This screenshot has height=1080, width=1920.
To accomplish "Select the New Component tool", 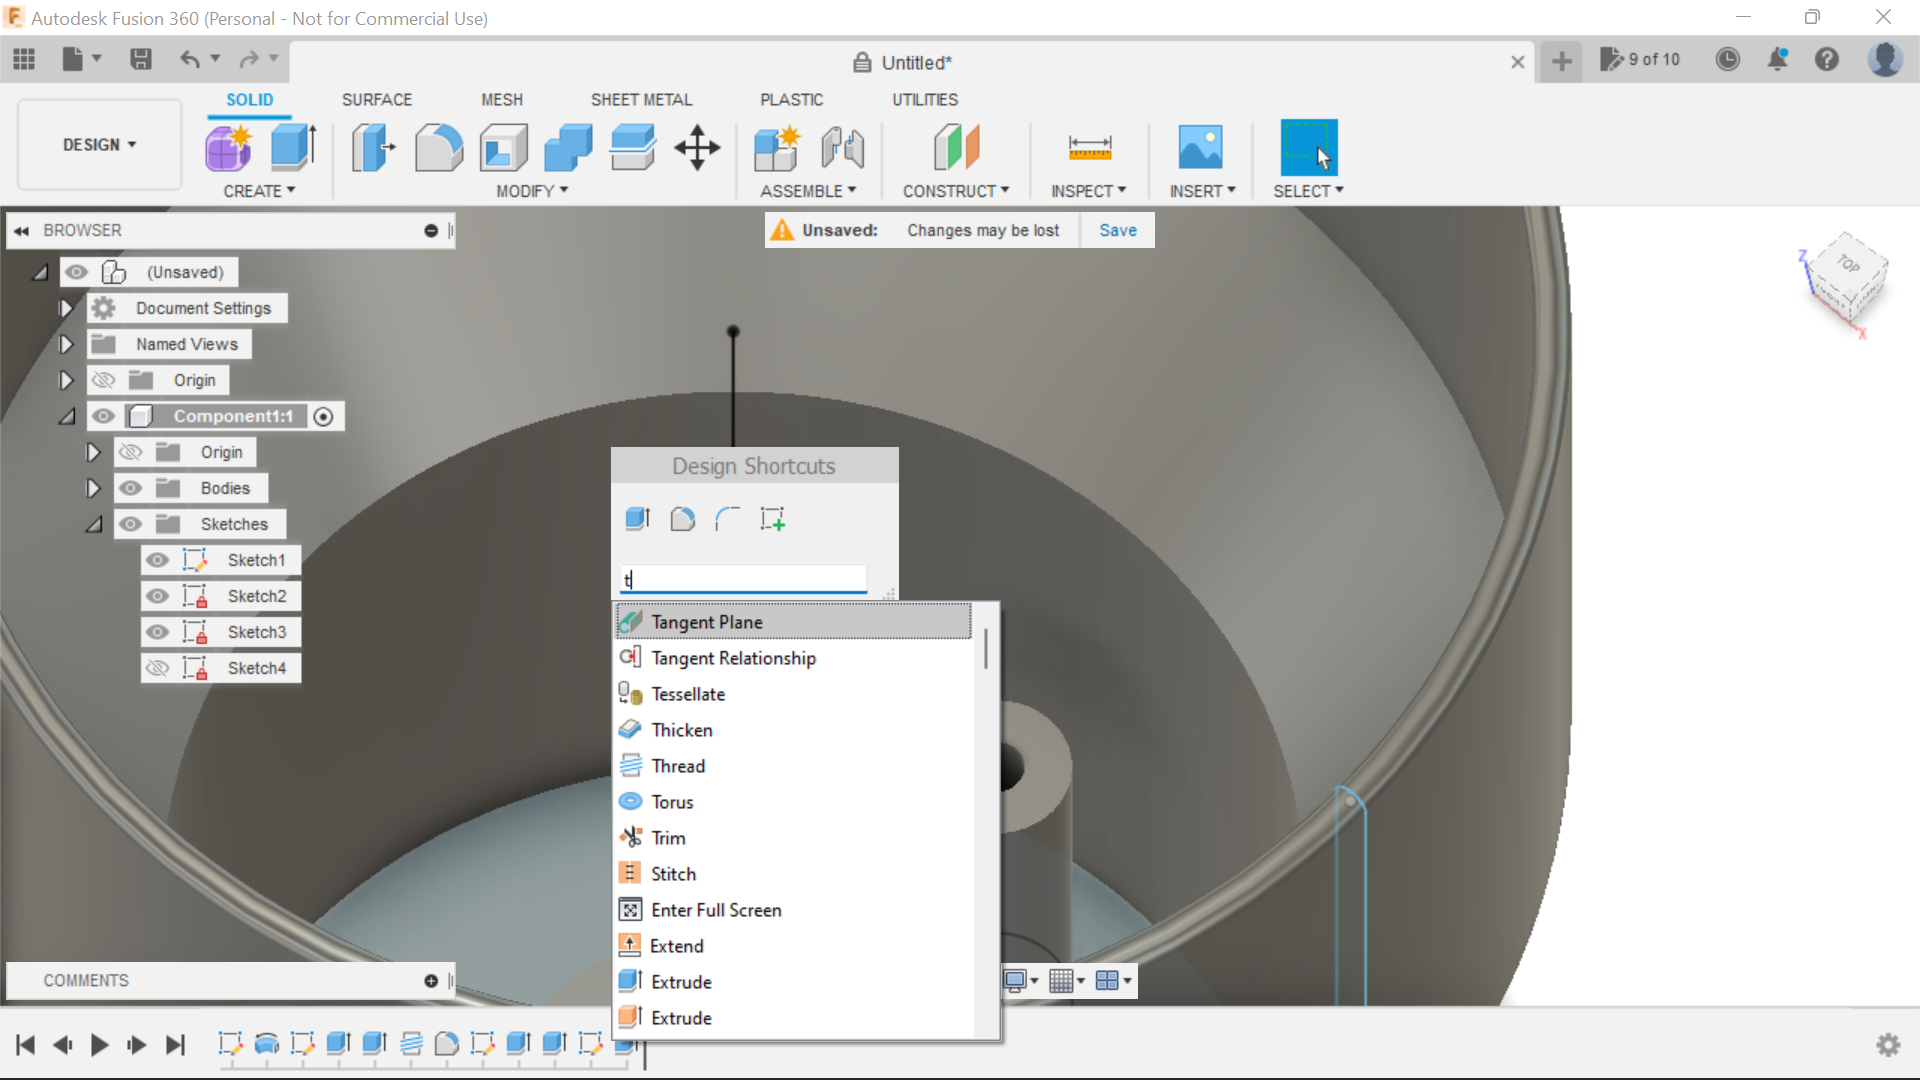I will 229,148.
